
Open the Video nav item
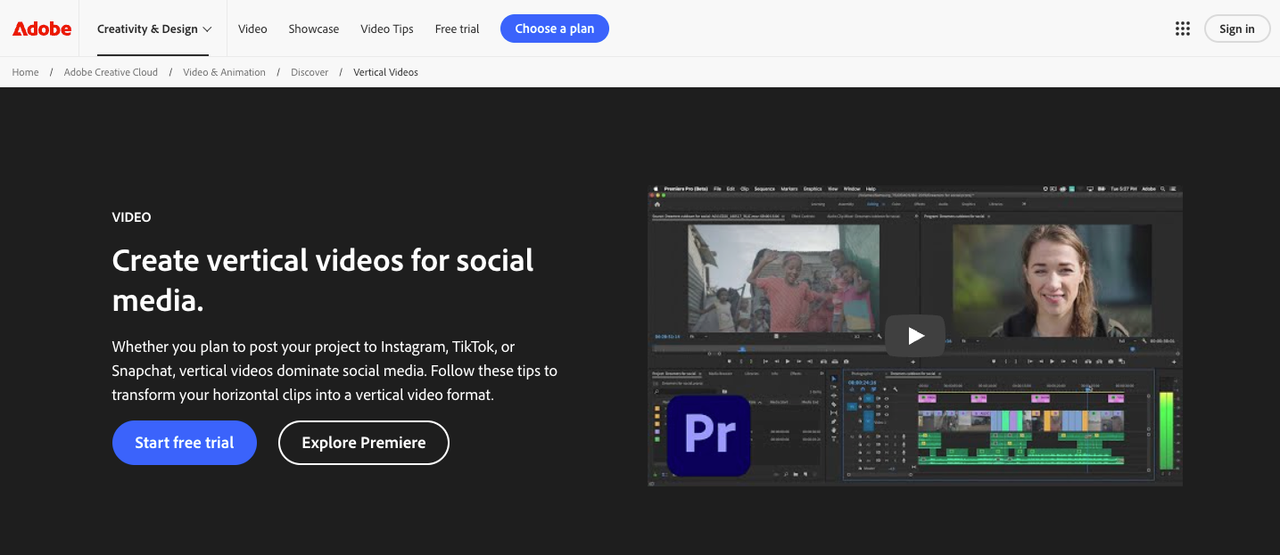(x=253, y=29)
